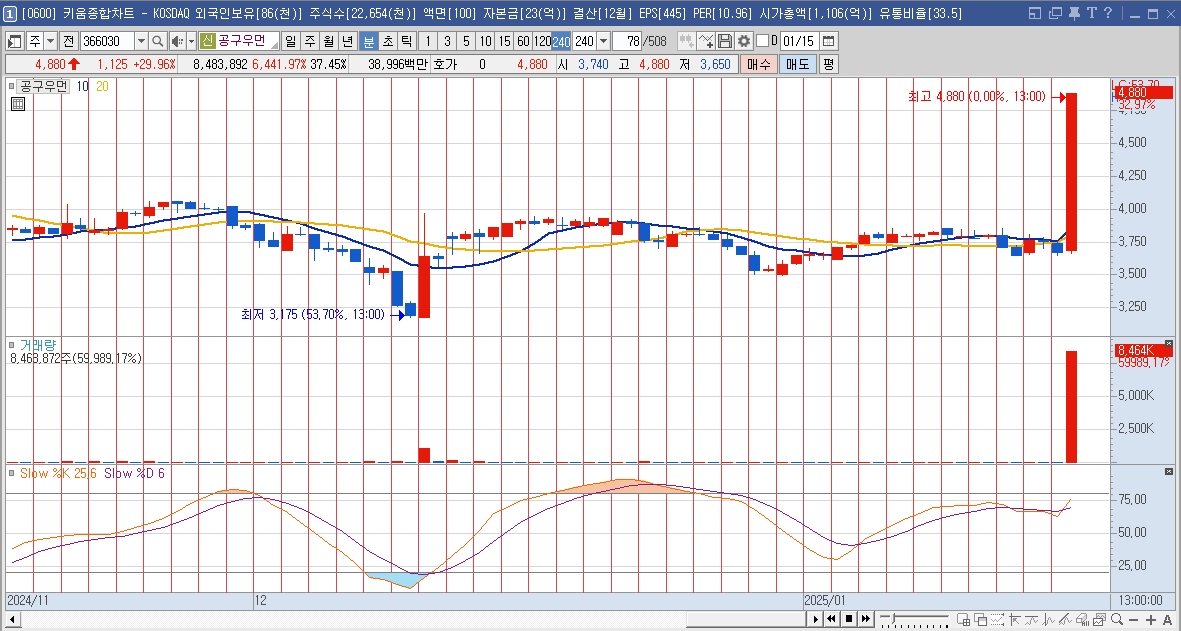Image resolution: width=1181 pixels, height=631 pixels.
Task: Select the 120 minute interval tab
Action: point(542,41)
